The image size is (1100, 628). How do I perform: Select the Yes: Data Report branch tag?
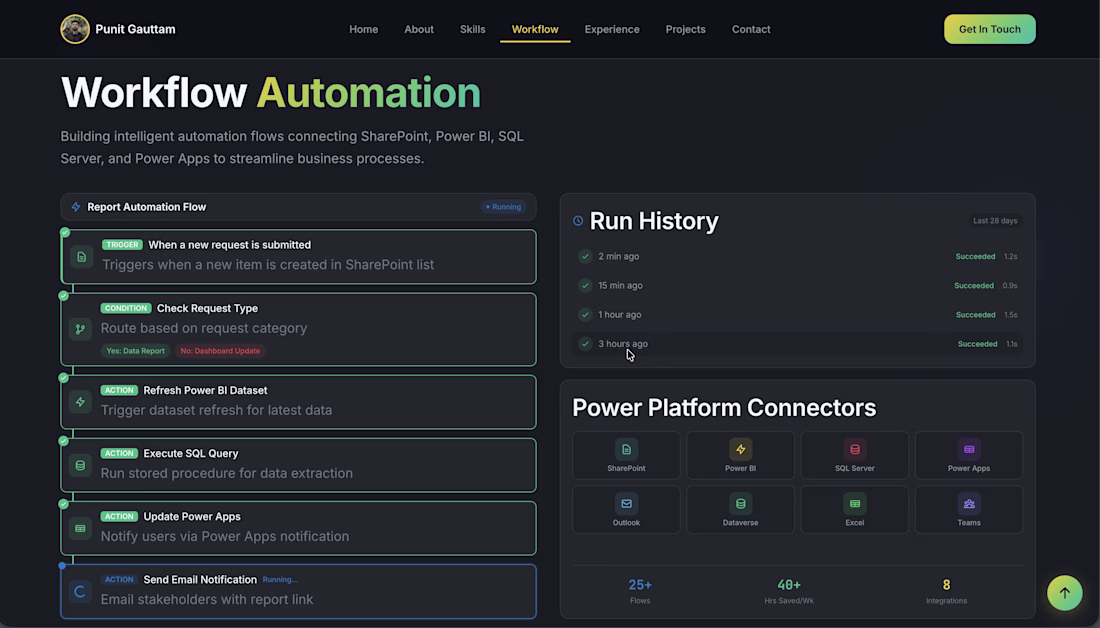pos(135,351)
